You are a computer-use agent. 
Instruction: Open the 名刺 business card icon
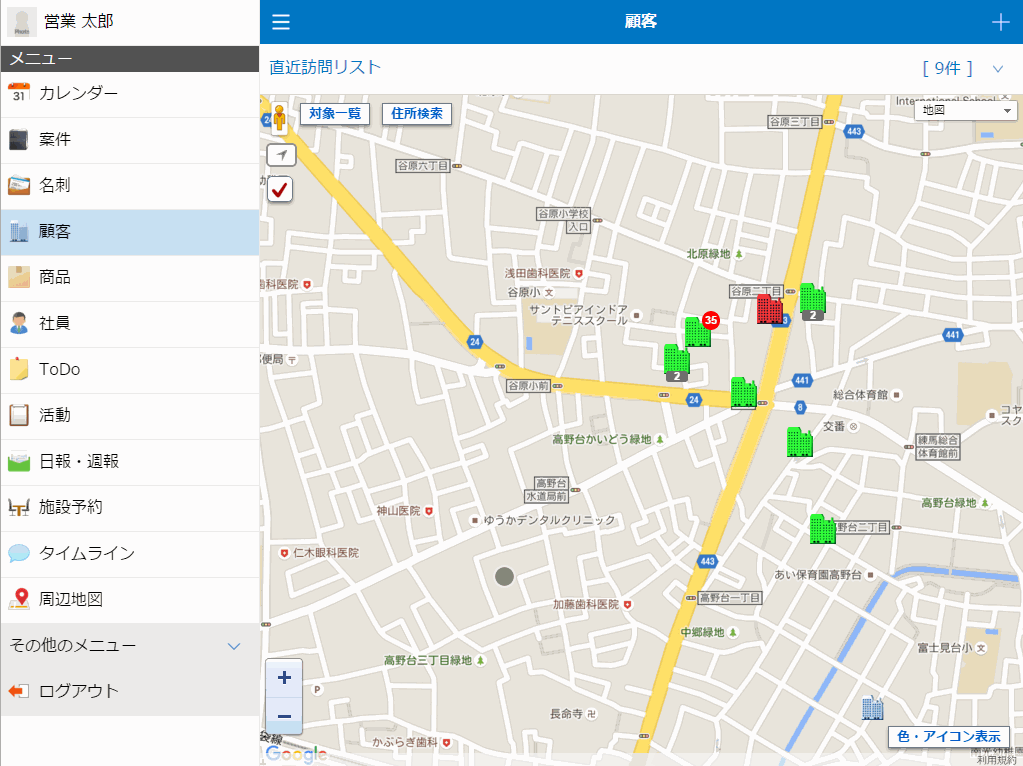[x=19, y=185]
